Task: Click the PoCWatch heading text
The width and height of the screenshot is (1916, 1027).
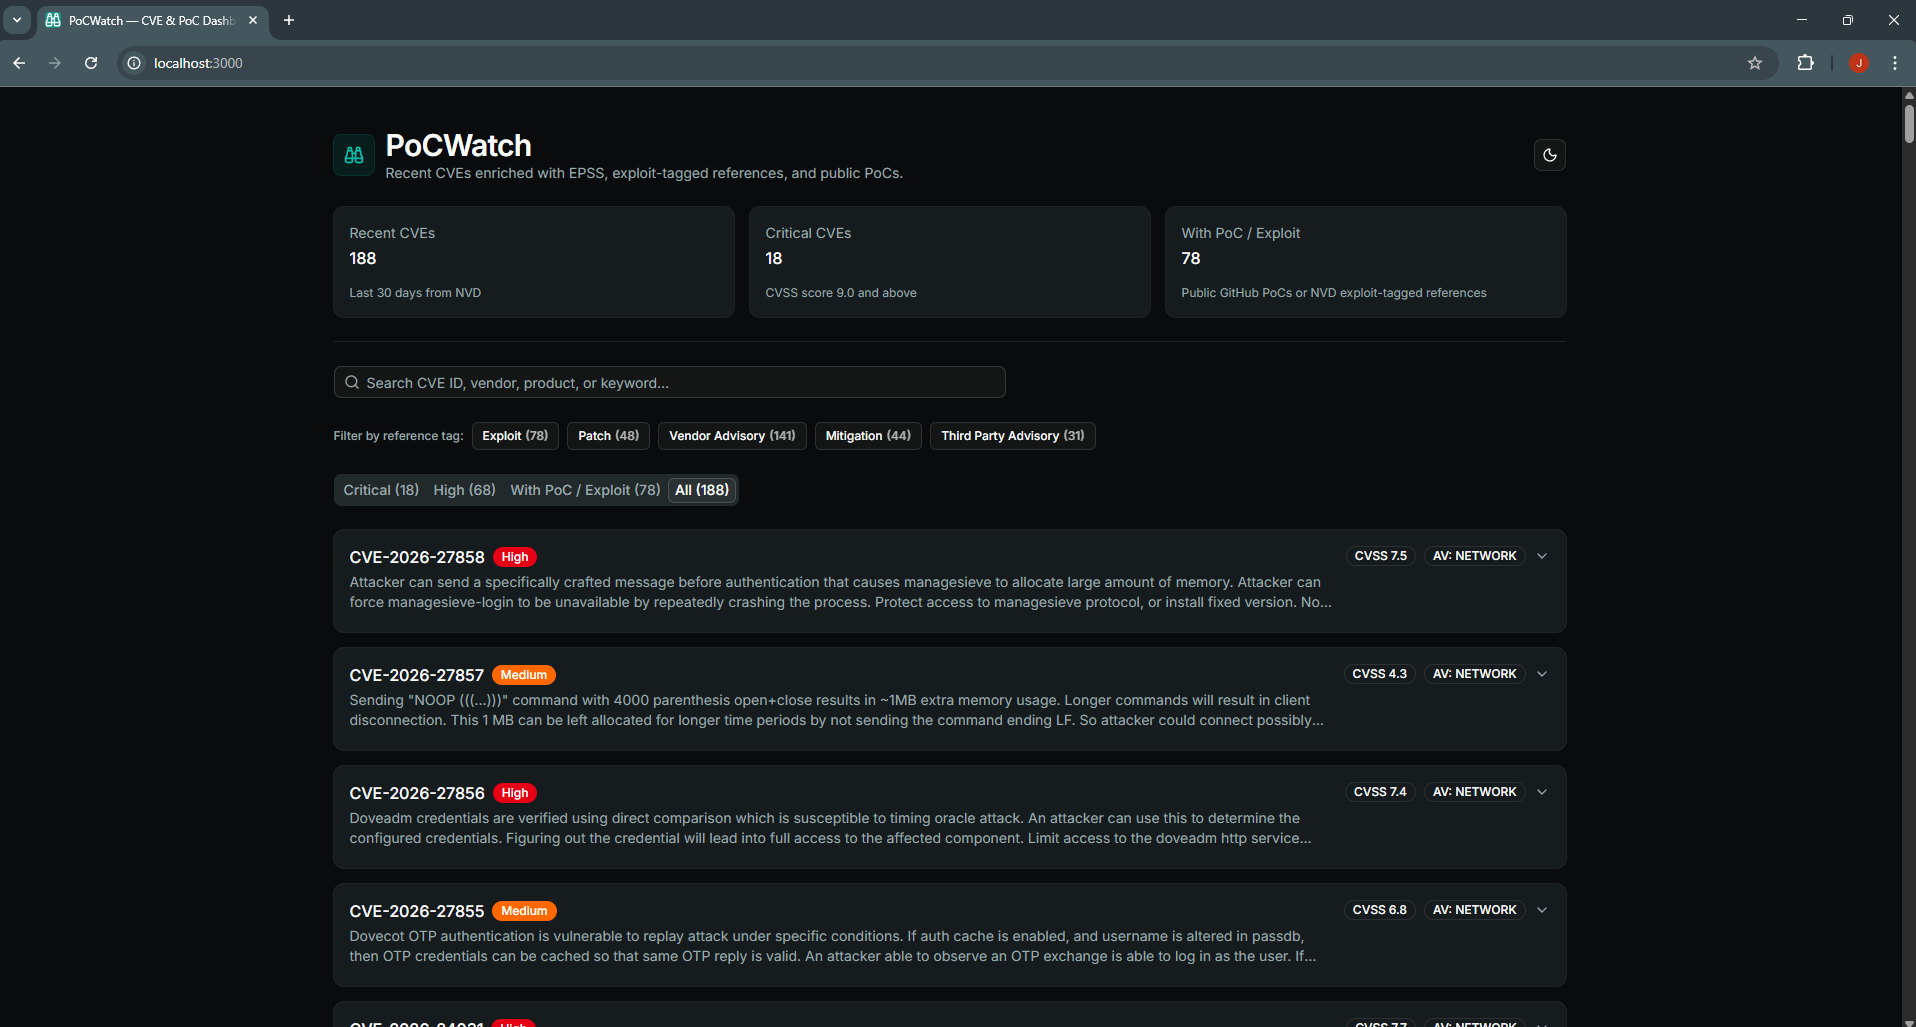Action: coord(459,146)
